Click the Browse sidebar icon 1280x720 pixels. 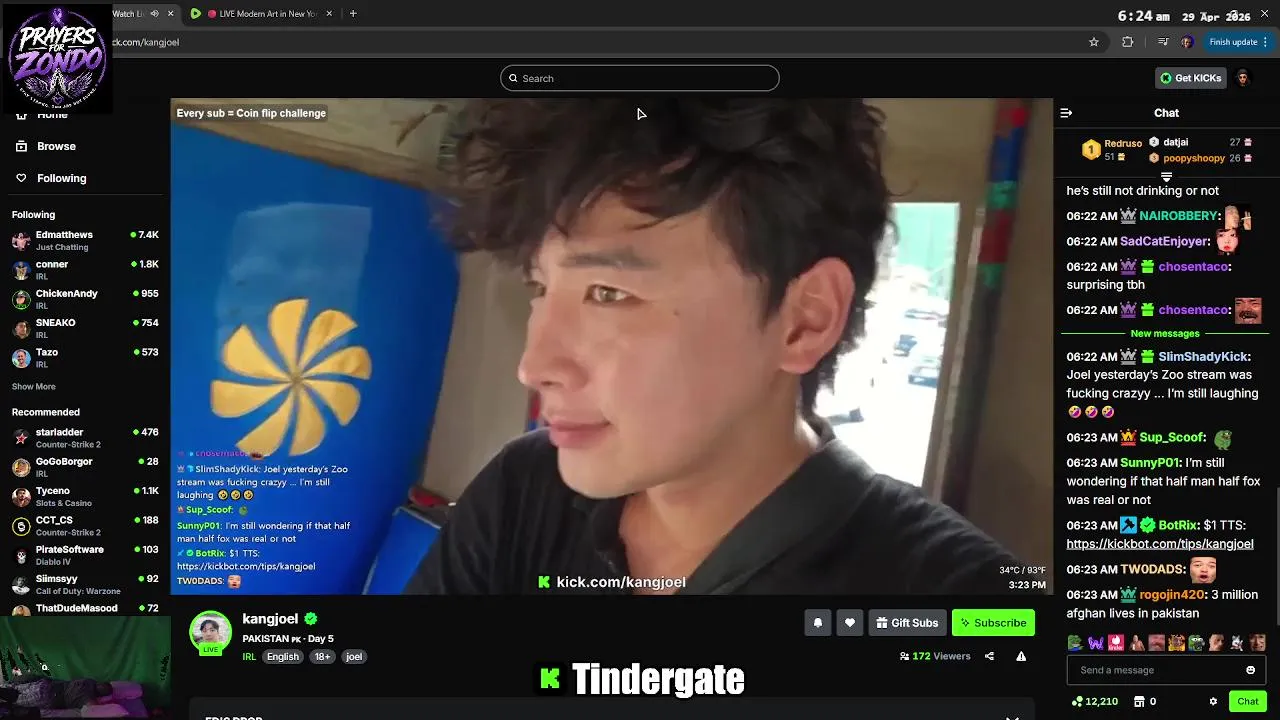21,146
